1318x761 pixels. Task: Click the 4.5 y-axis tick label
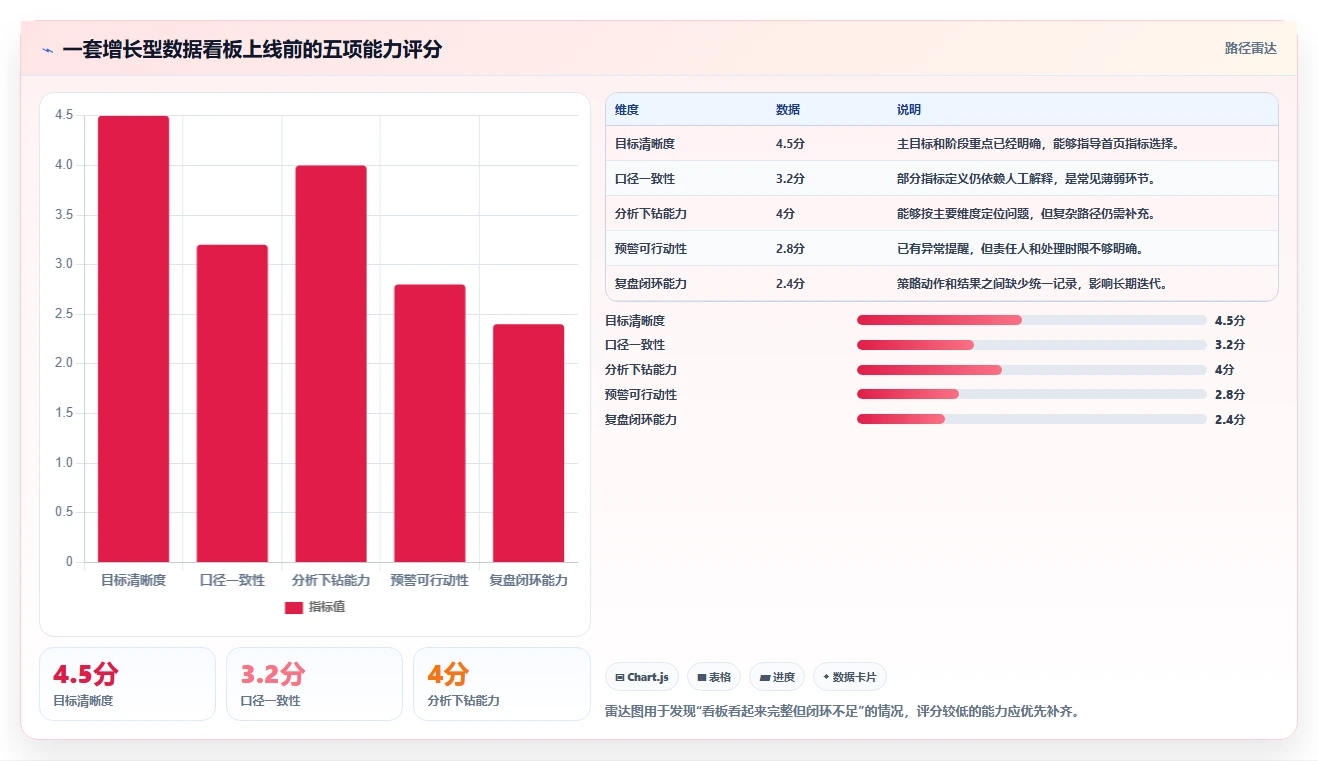coord(64,115)
